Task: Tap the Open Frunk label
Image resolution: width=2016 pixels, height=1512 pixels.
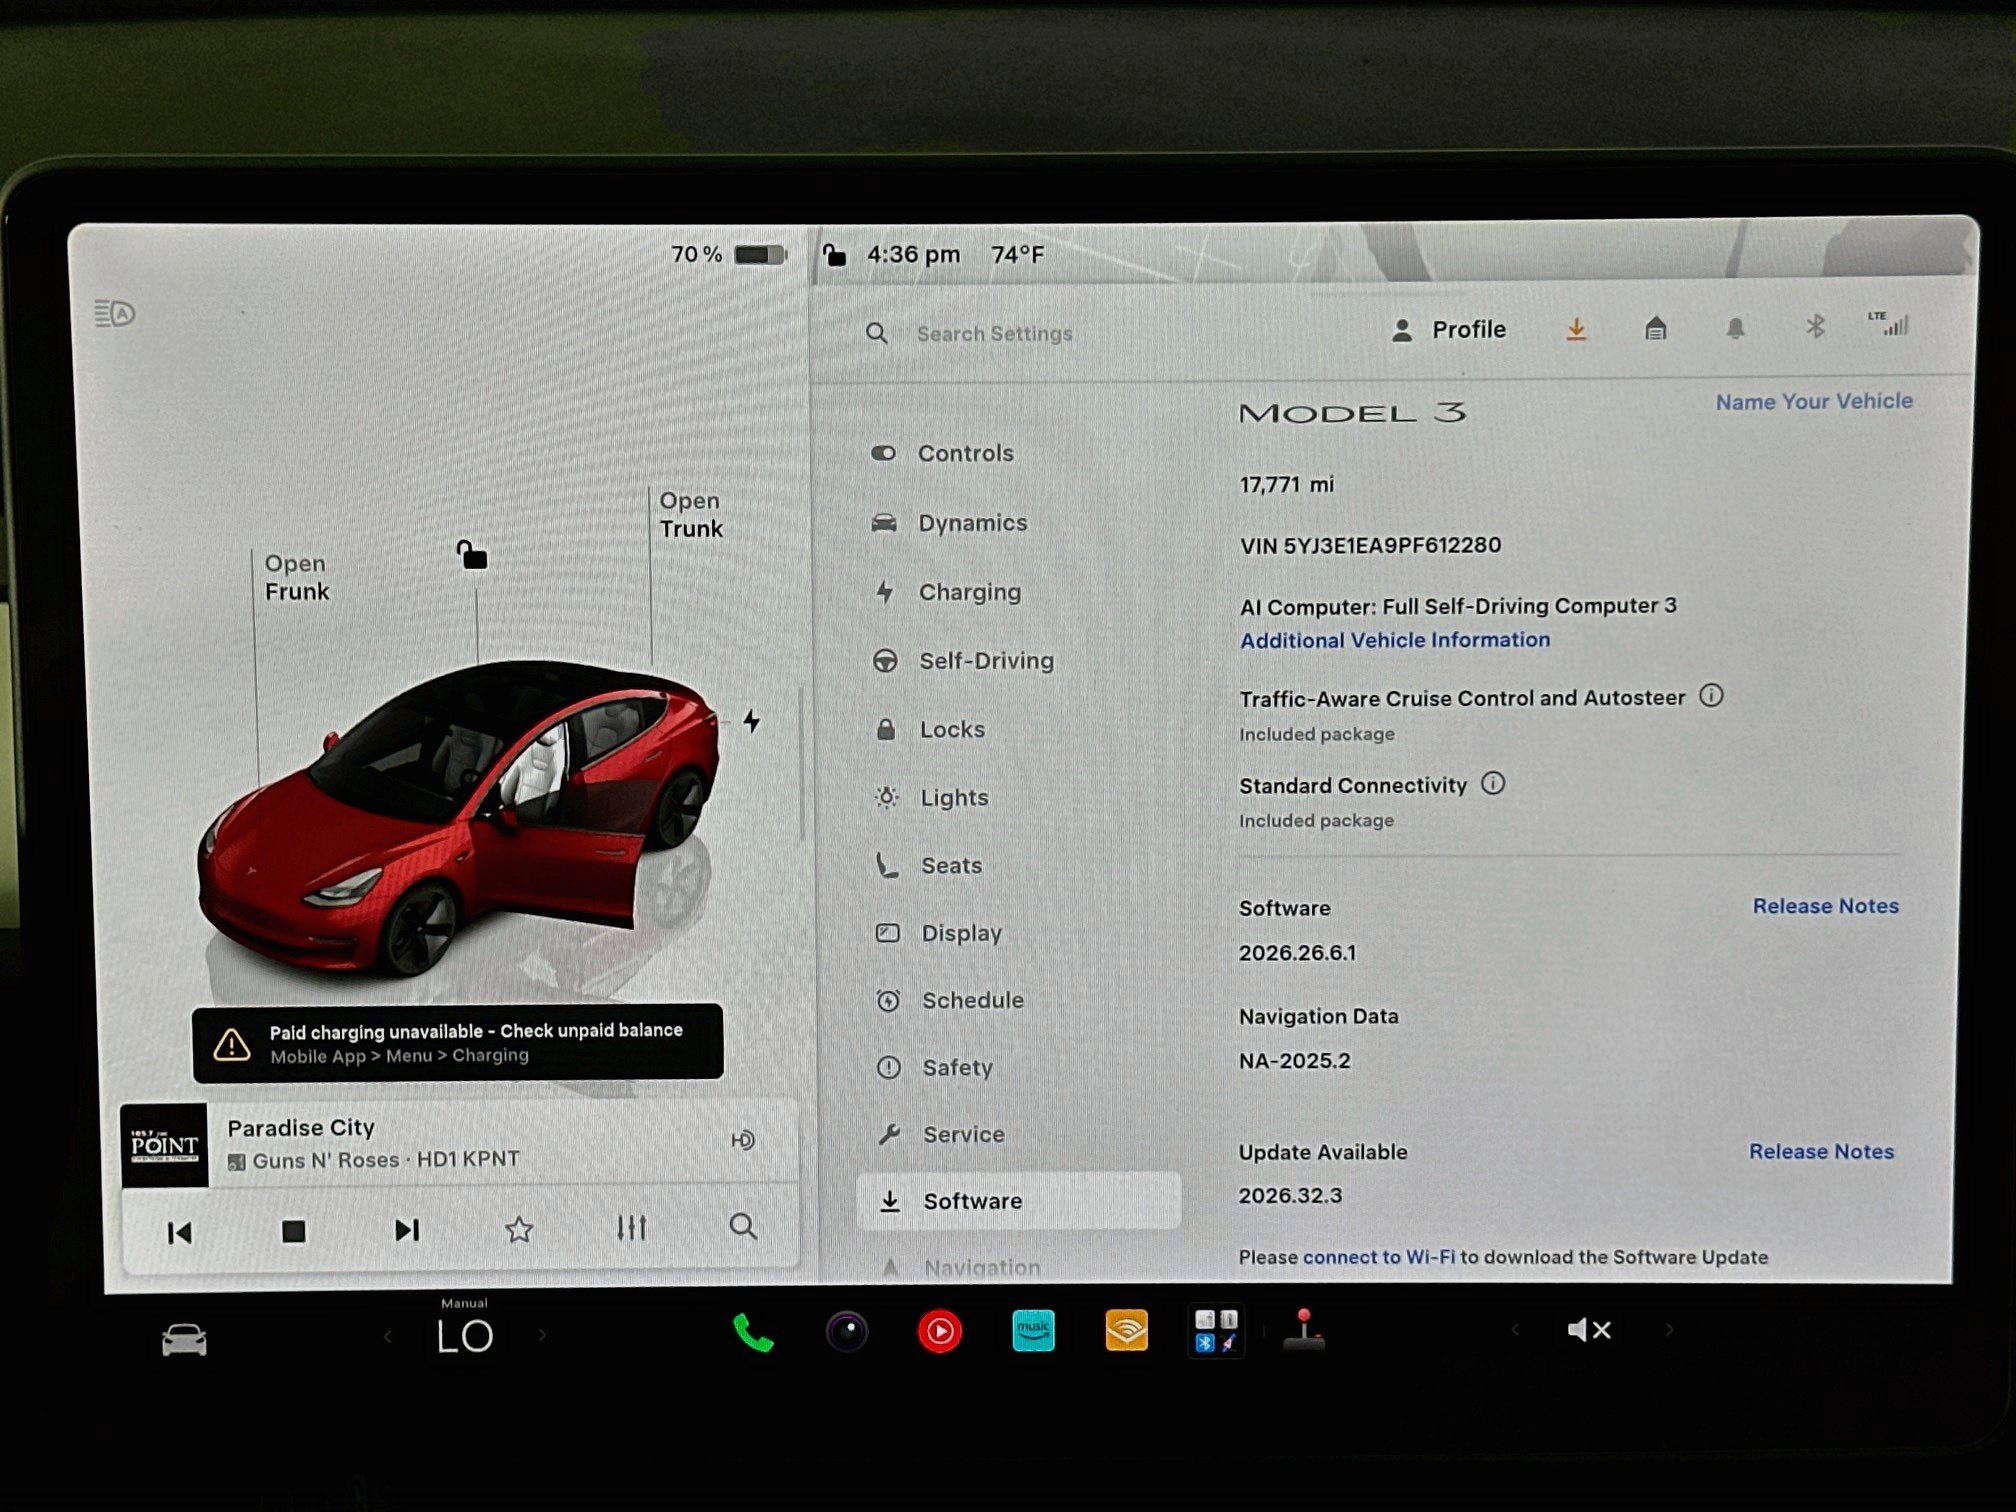Action: (296, 577)
